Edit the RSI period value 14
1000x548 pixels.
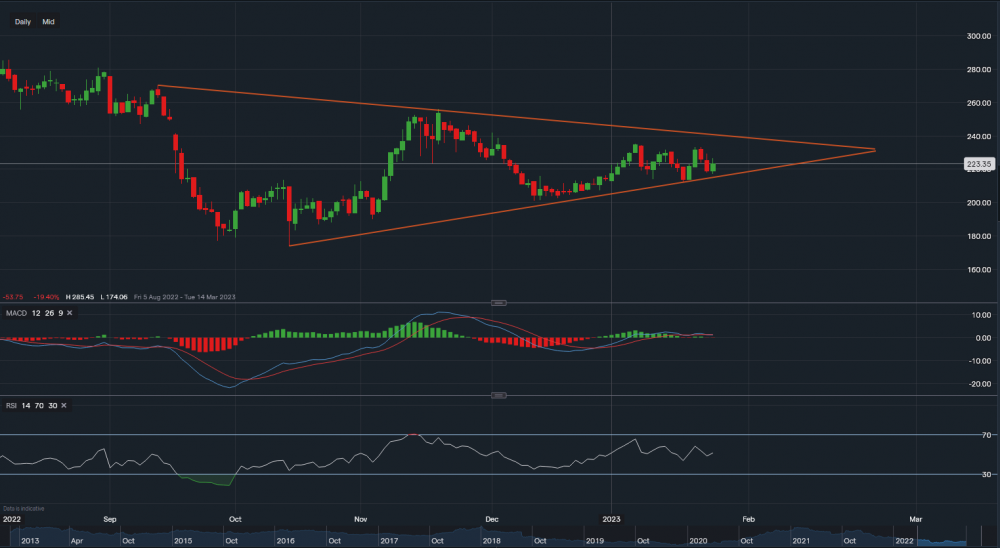point(26,405)
